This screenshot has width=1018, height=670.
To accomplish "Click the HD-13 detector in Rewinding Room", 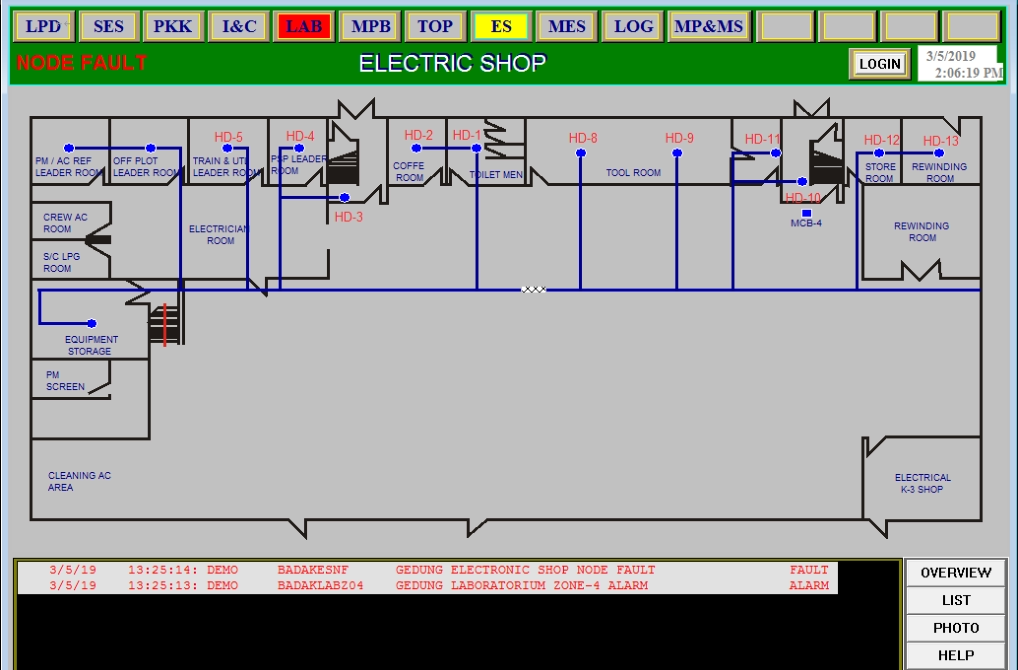I will click(939, 153).
